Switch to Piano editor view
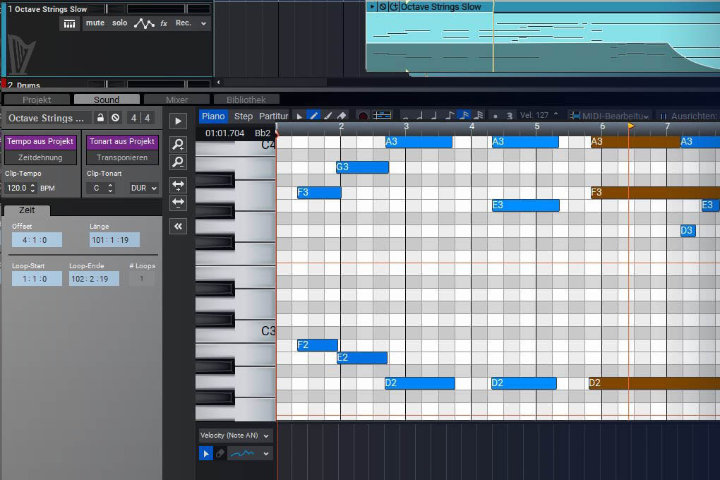 tap(213, 116)
